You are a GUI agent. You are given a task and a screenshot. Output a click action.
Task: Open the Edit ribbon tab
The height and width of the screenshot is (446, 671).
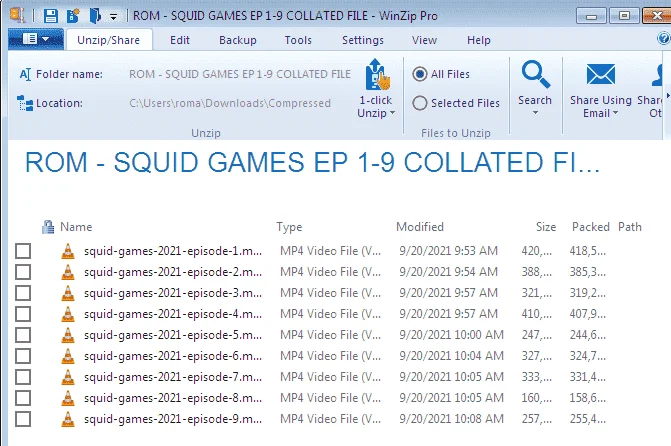180,40
